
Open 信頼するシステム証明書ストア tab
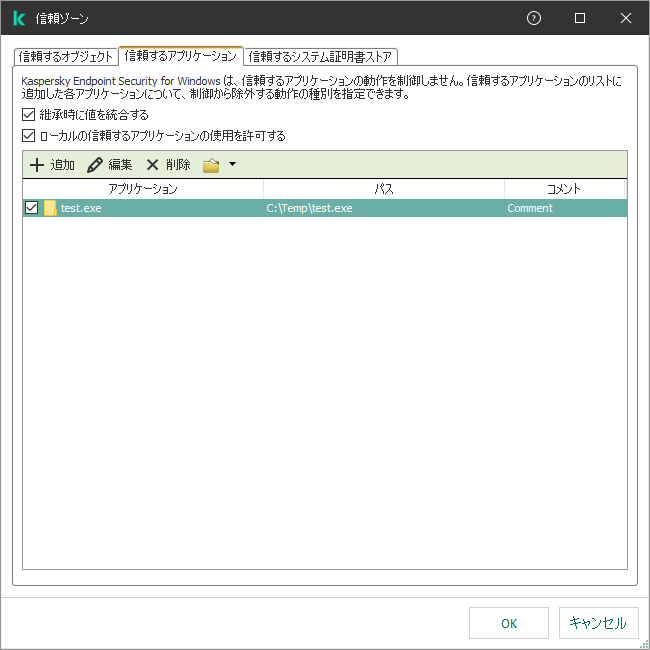tap(320, 57)
